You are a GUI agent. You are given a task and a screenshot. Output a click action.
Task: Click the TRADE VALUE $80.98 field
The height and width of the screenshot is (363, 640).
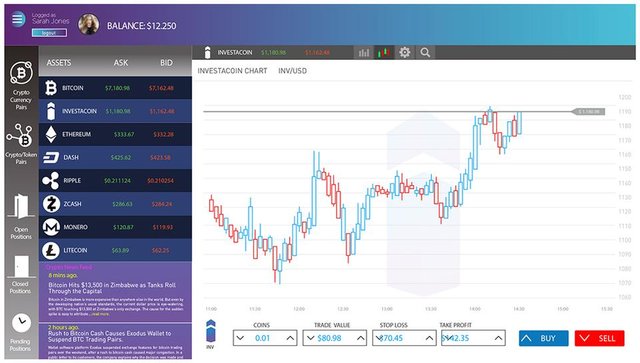[x=335, y=338]
